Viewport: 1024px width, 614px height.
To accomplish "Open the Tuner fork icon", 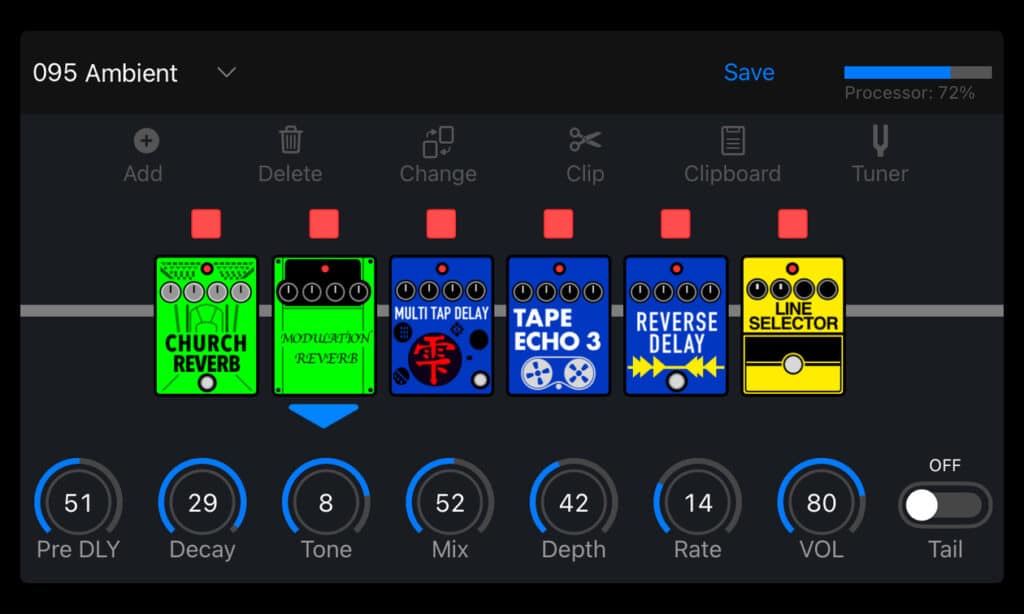I will (x=880, y=140).
